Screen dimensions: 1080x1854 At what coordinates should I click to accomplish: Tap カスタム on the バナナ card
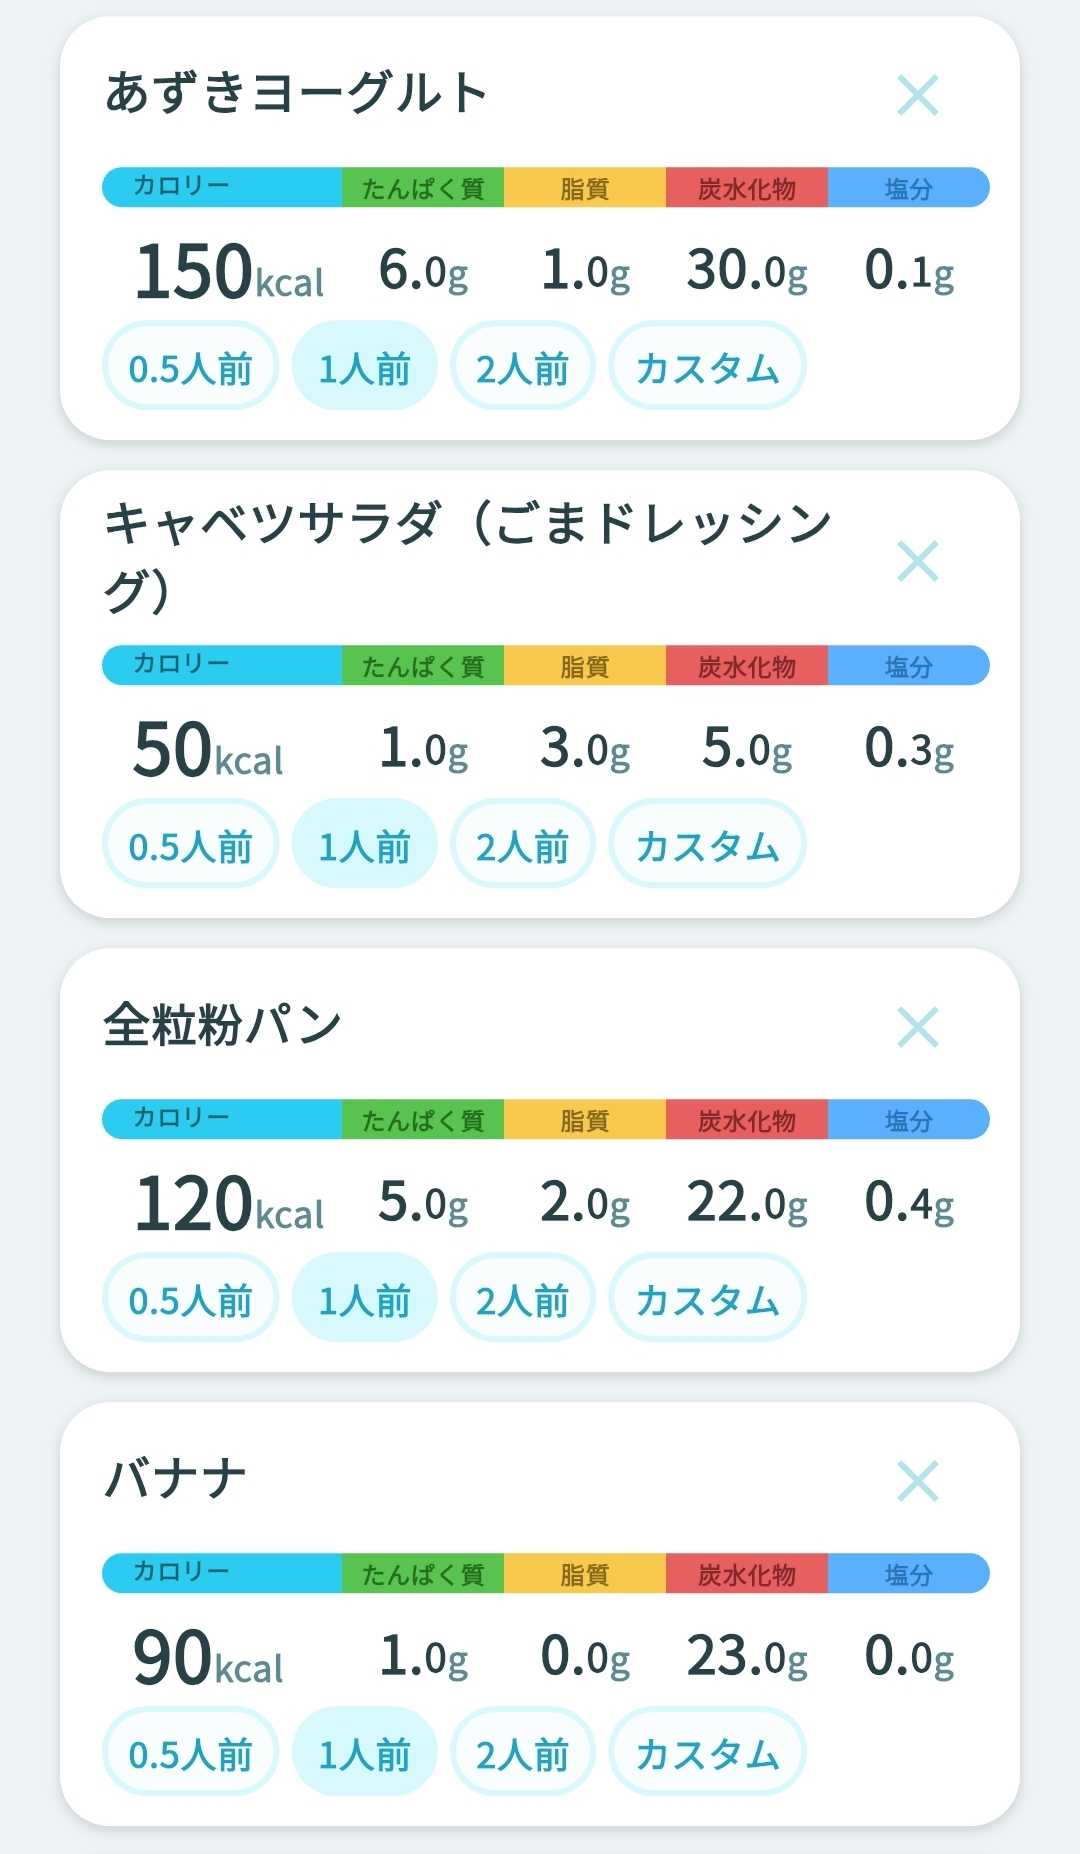707,1752
